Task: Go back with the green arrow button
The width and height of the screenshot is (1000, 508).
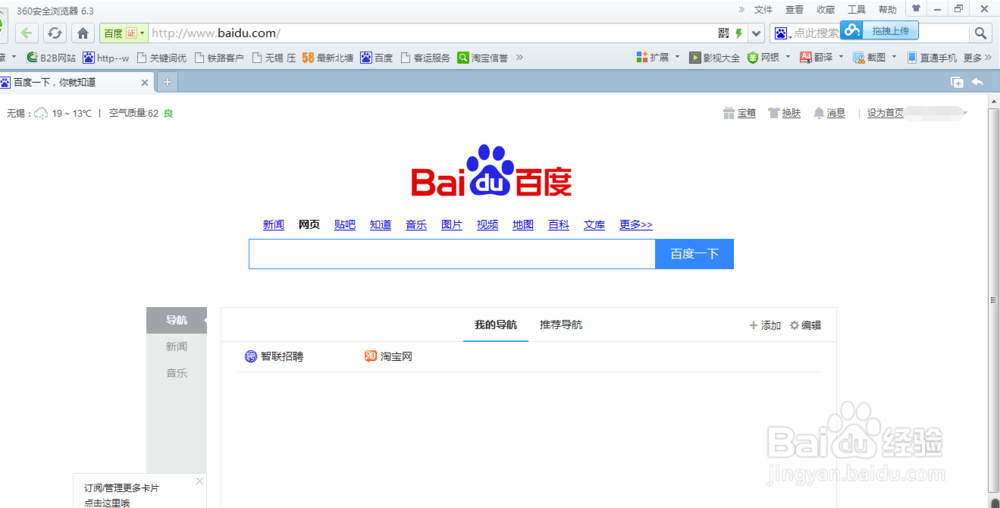Action: tap(26, 33)
